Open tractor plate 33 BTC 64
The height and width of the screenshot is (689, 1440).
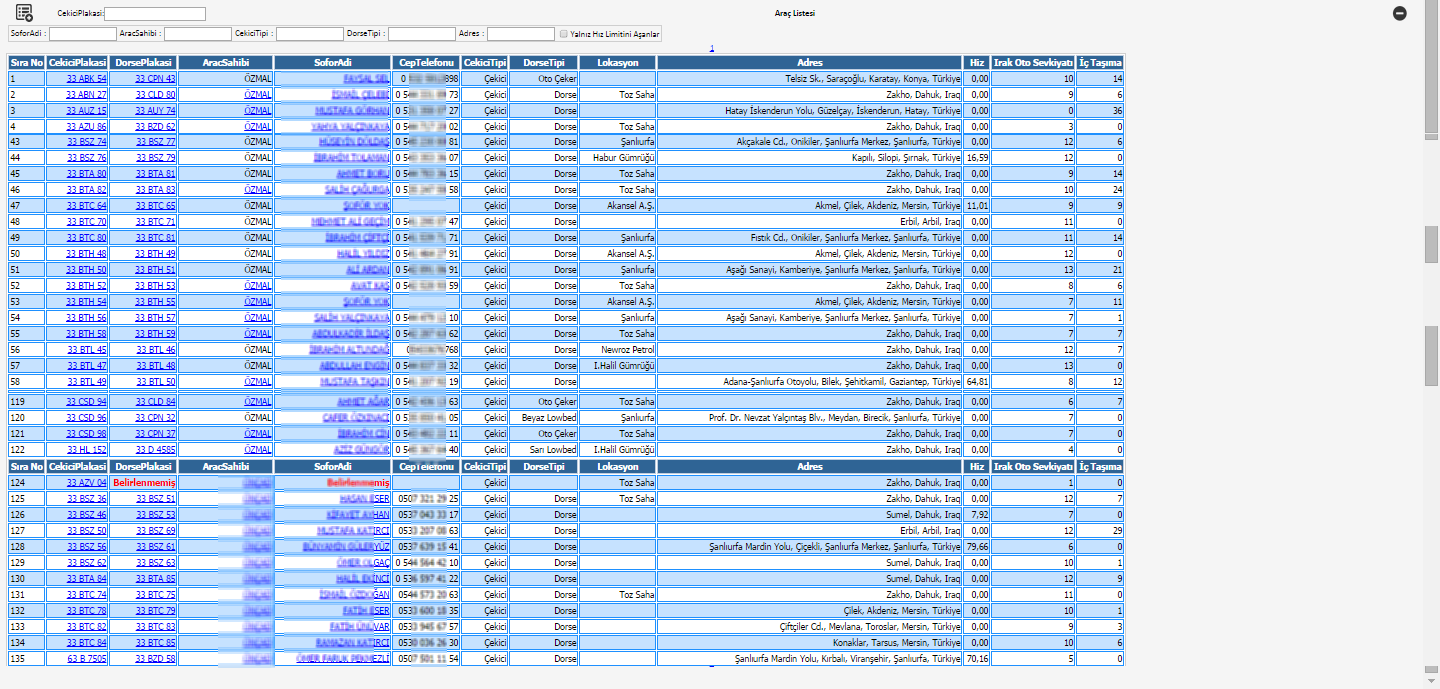tap(86, 206)
